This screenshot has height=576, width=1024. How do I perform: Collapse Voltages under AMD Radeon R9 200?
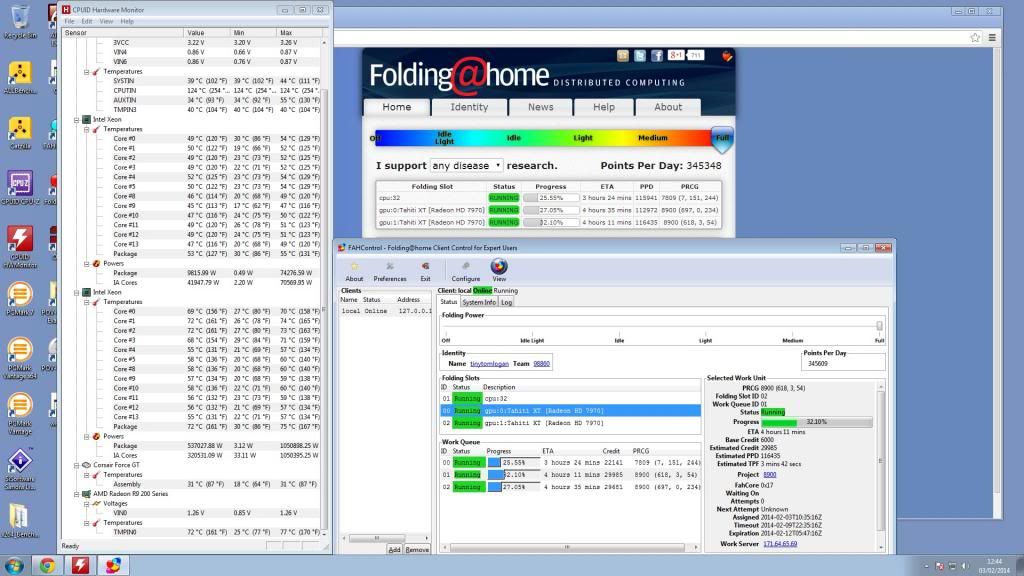pyautogui.click(x=86, y=504)
